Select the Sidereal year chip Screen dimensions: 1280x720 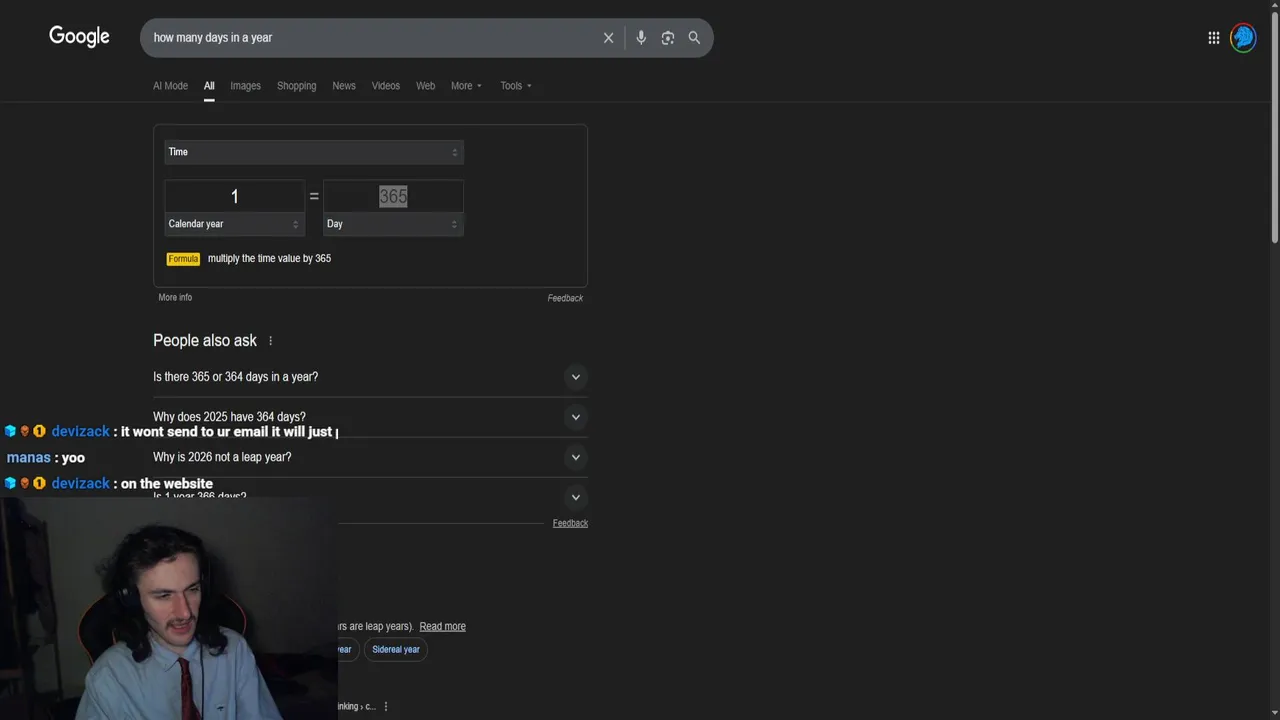coord(396,650)
